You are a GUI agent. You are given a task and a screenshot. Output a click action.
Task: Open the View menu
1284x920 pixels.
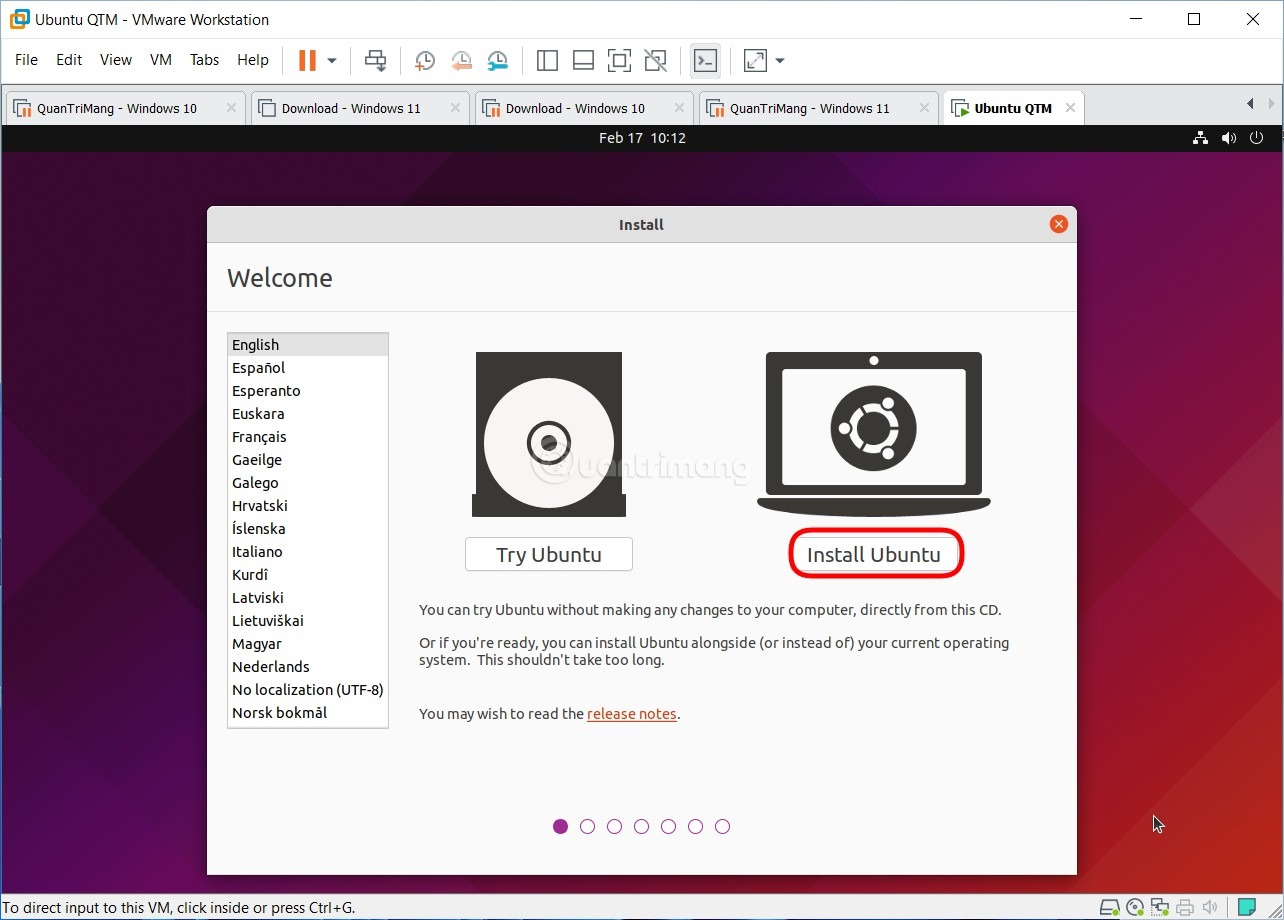click(116, 60)
